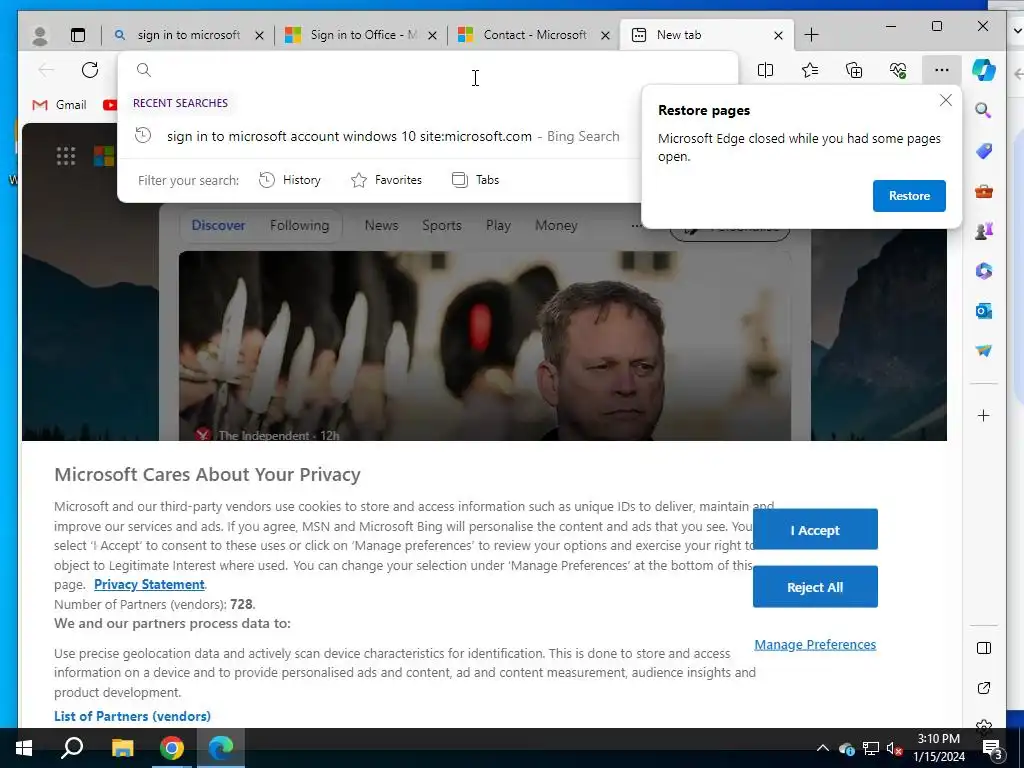Toggle the sidebar panel layout icon

[984, 648]
